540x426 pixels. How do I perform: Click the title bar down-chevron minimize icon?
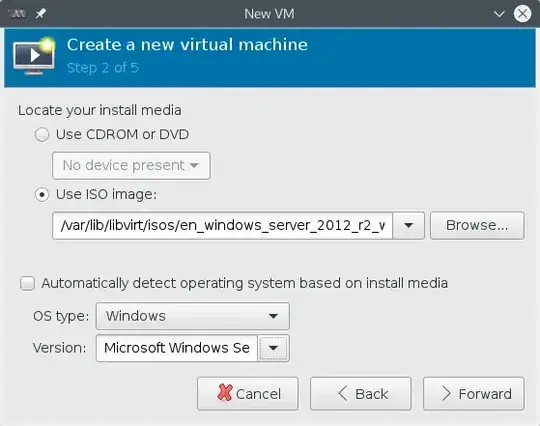point(499,14)
